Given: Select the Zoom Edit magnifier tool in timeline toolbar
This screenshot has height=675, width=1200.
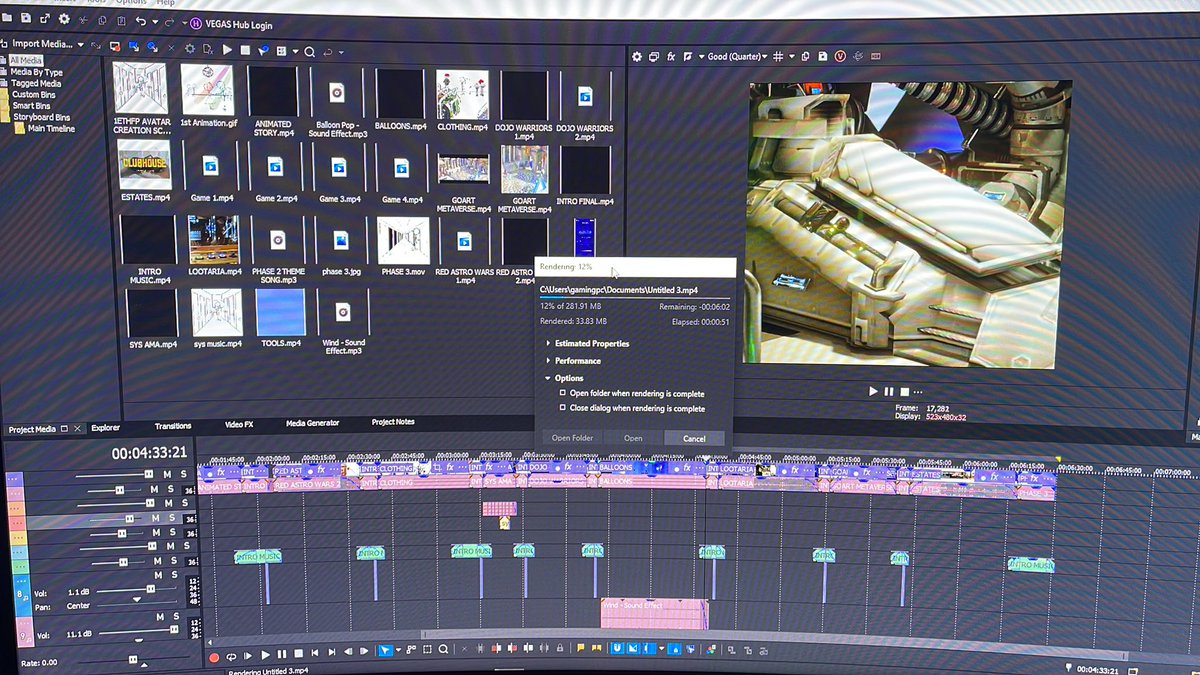Looking at the screenshot, I should click(443, 649).
